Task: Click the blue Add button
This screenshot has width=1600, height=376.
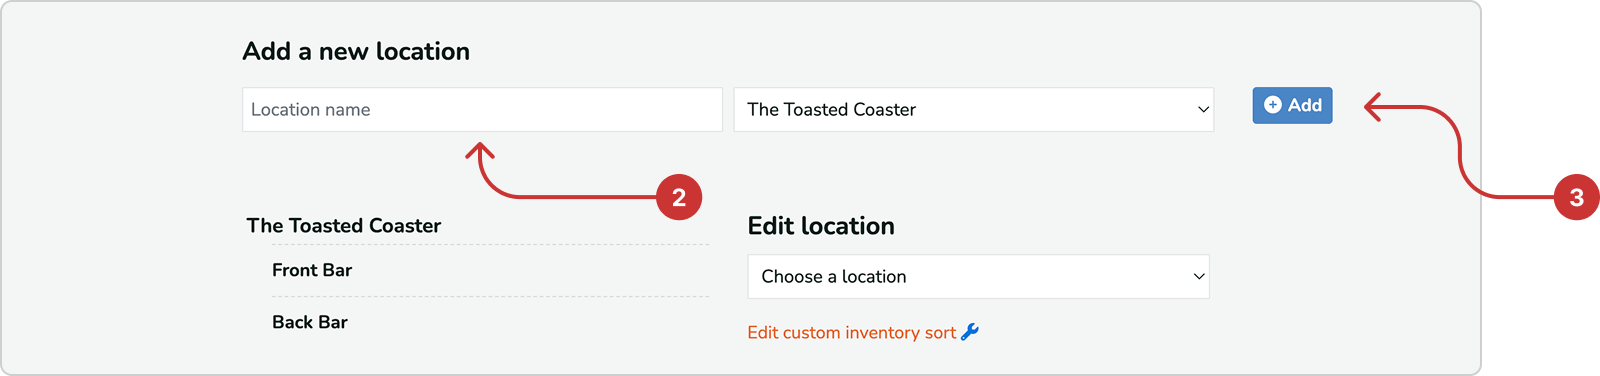Action: pyautogui.click(x=1292, y=105)
